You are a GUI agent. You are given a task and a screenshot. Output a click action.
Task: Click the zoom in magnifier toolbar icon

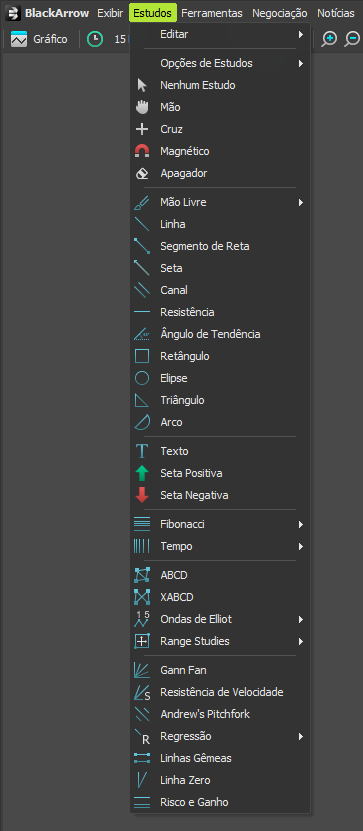tap(329, 39)
